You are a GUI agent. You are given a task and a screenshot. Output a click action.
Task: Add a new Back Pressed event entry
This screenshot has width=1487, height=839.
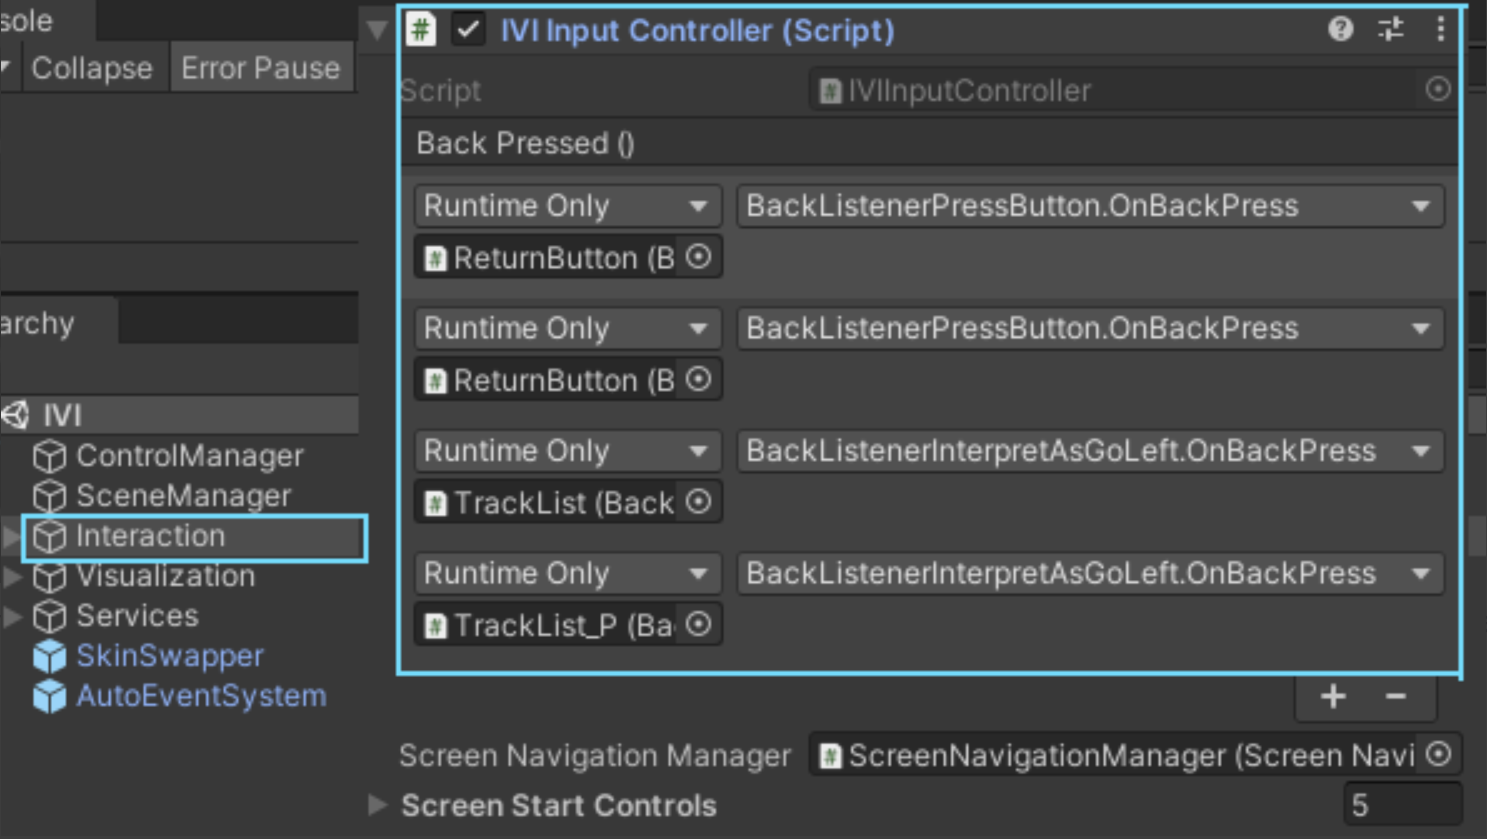click(1332, 697)
